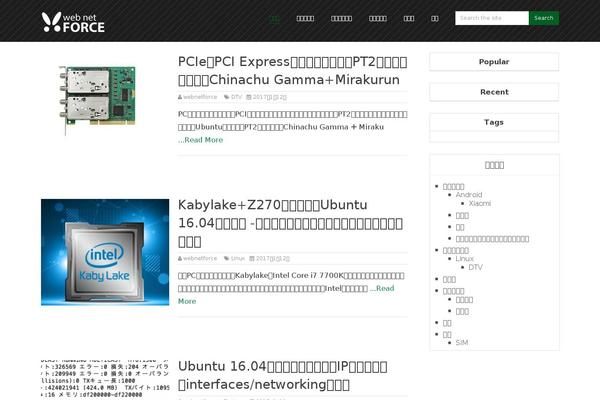Switch to the Recent tab
The width and height of the screenshot is (600, 400).
point(494,92)
